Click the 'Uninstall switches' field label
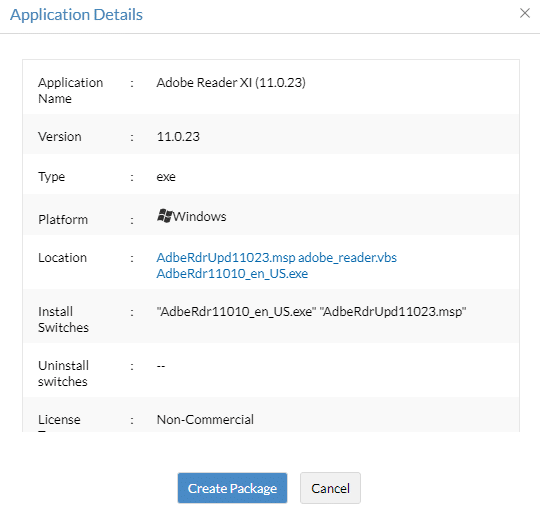Image resolution: width=540 pixels, height=523 pixels. click(63, 374)
